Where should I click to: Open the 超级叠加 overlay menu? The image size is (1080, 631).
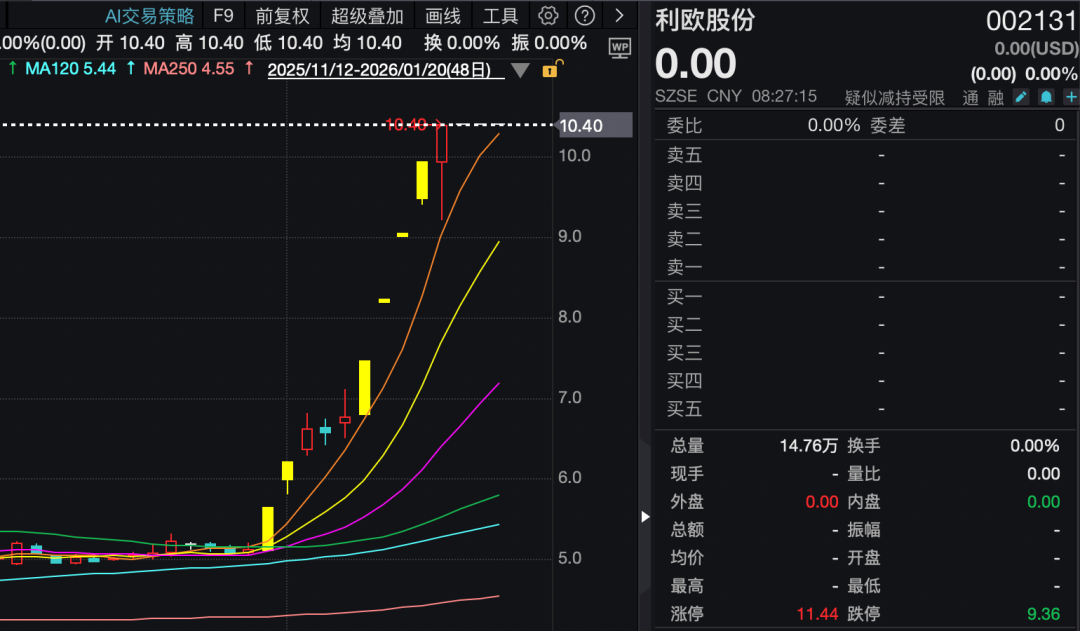(x=367, y=15)
